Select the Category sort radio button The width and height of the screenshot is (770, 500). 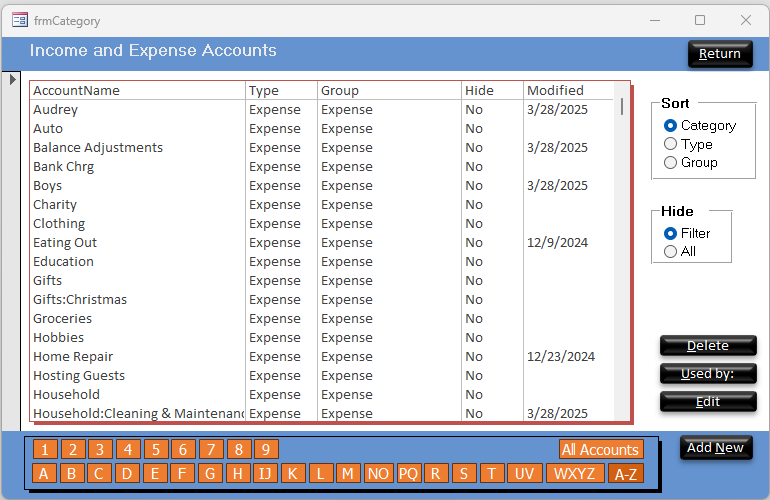pos(670,126)
